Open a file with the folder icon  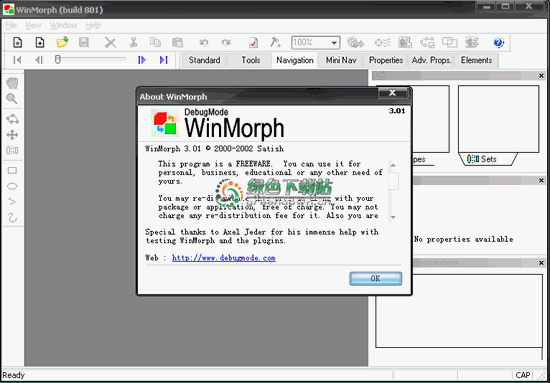(62, 42)
